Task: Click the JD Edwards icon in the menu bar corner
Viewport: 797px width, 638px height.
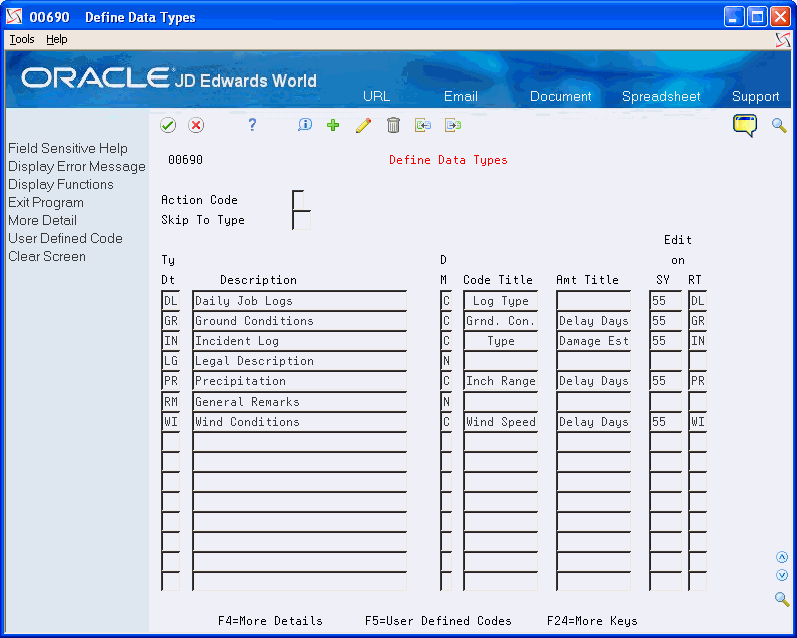Action: click(x=783, y=40)
